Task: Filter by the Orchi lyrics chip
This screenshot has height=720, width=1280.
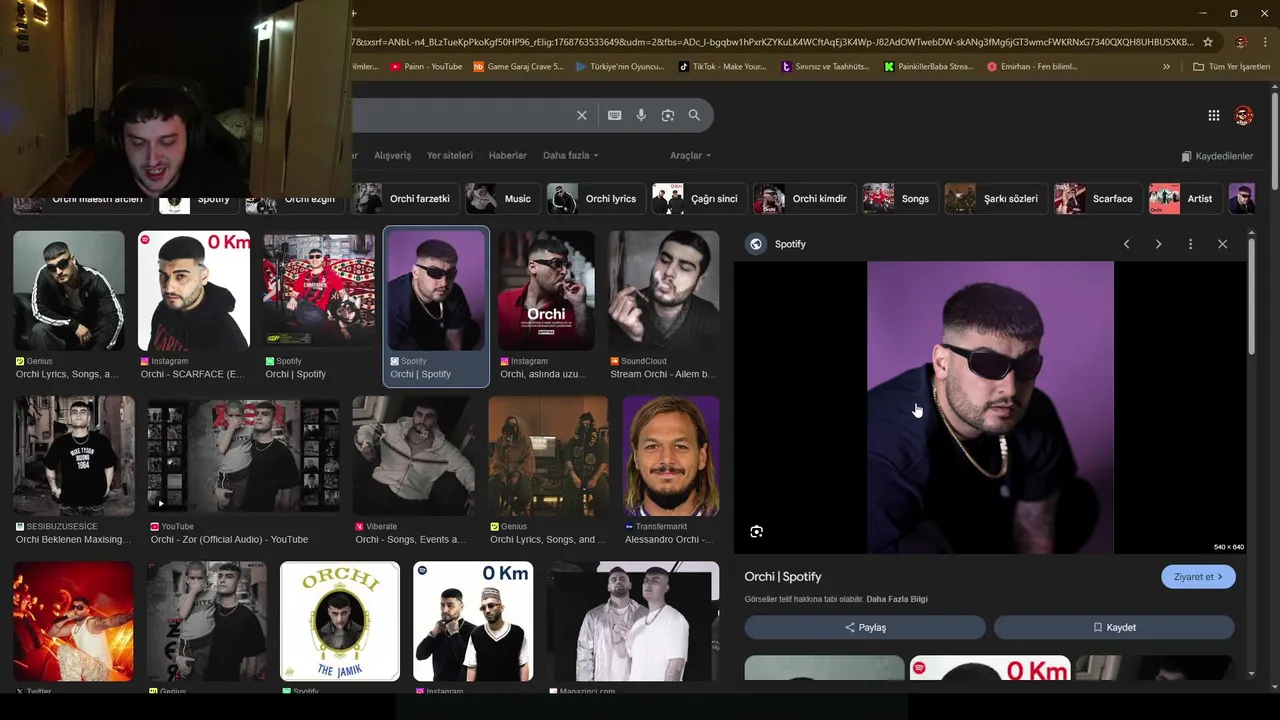Action: coord(596,199)
